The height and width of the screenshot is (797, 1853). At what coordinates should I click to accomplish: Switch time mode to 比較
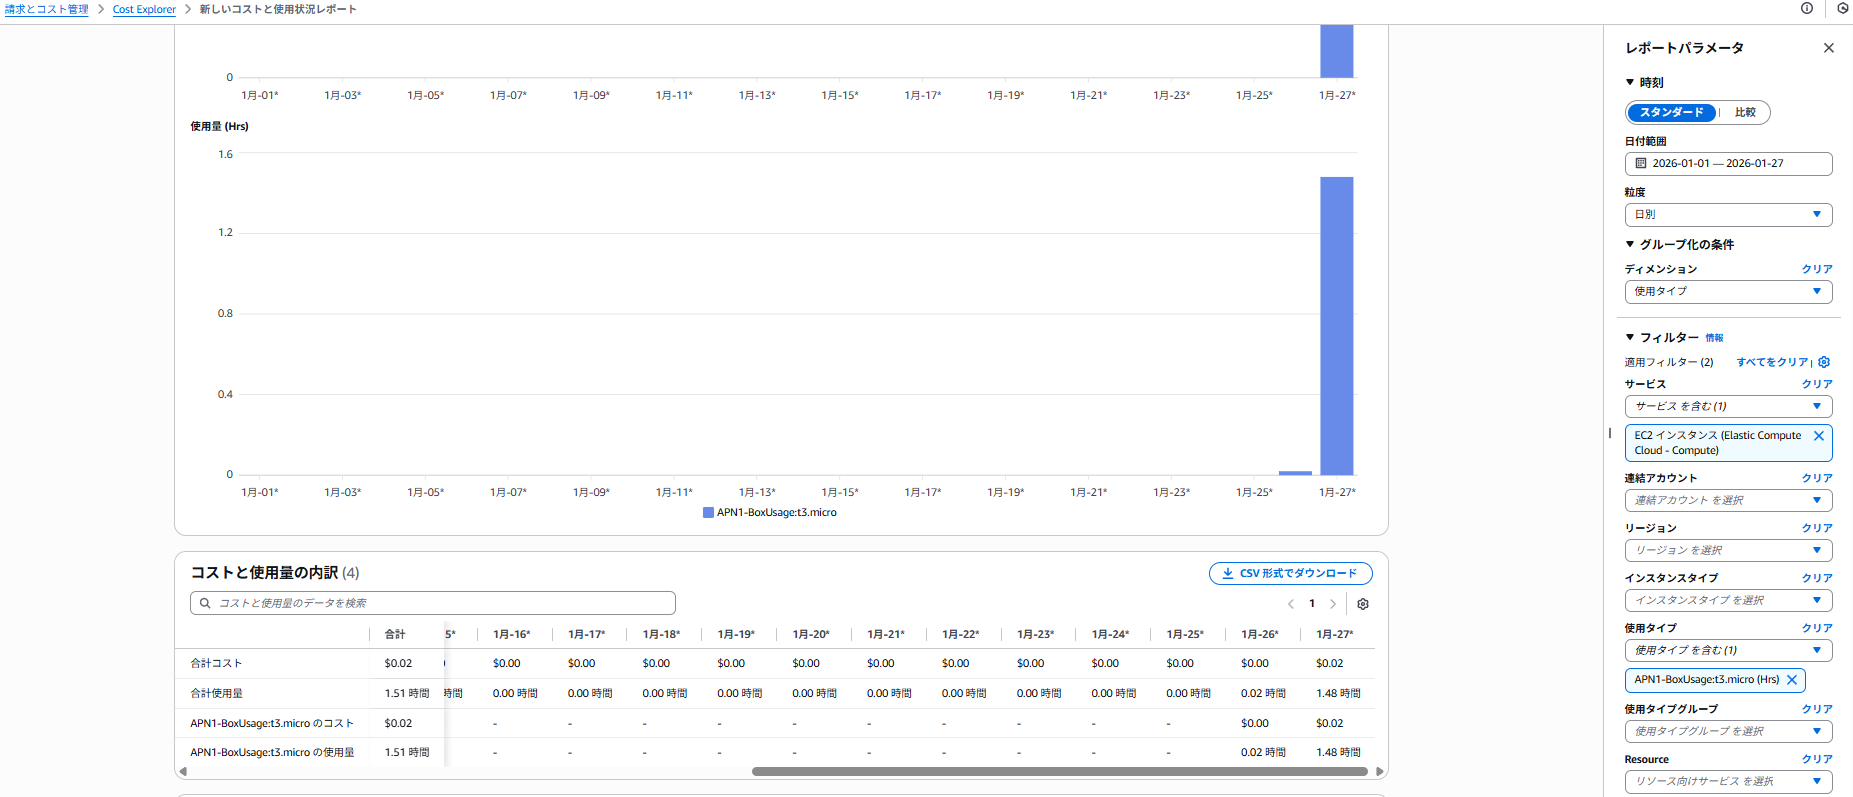pyautogui.click(x=1744, y=113)
